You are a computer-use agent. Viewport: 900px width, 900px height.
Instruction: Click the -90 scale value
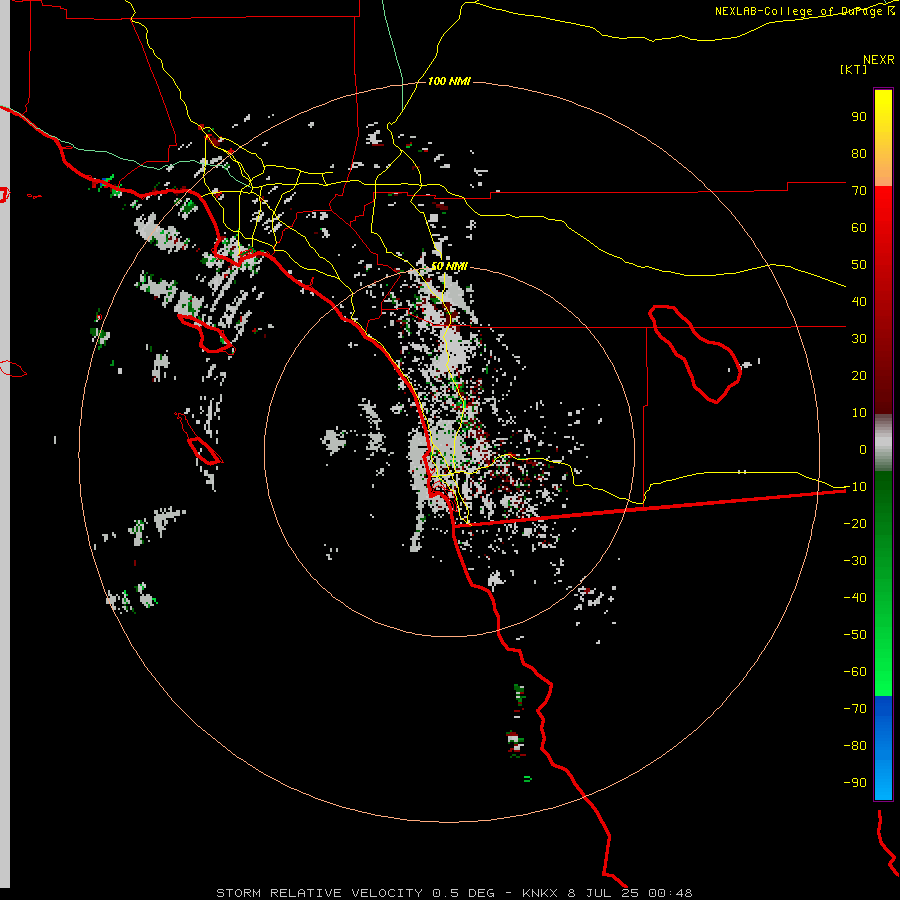point(855,783)
